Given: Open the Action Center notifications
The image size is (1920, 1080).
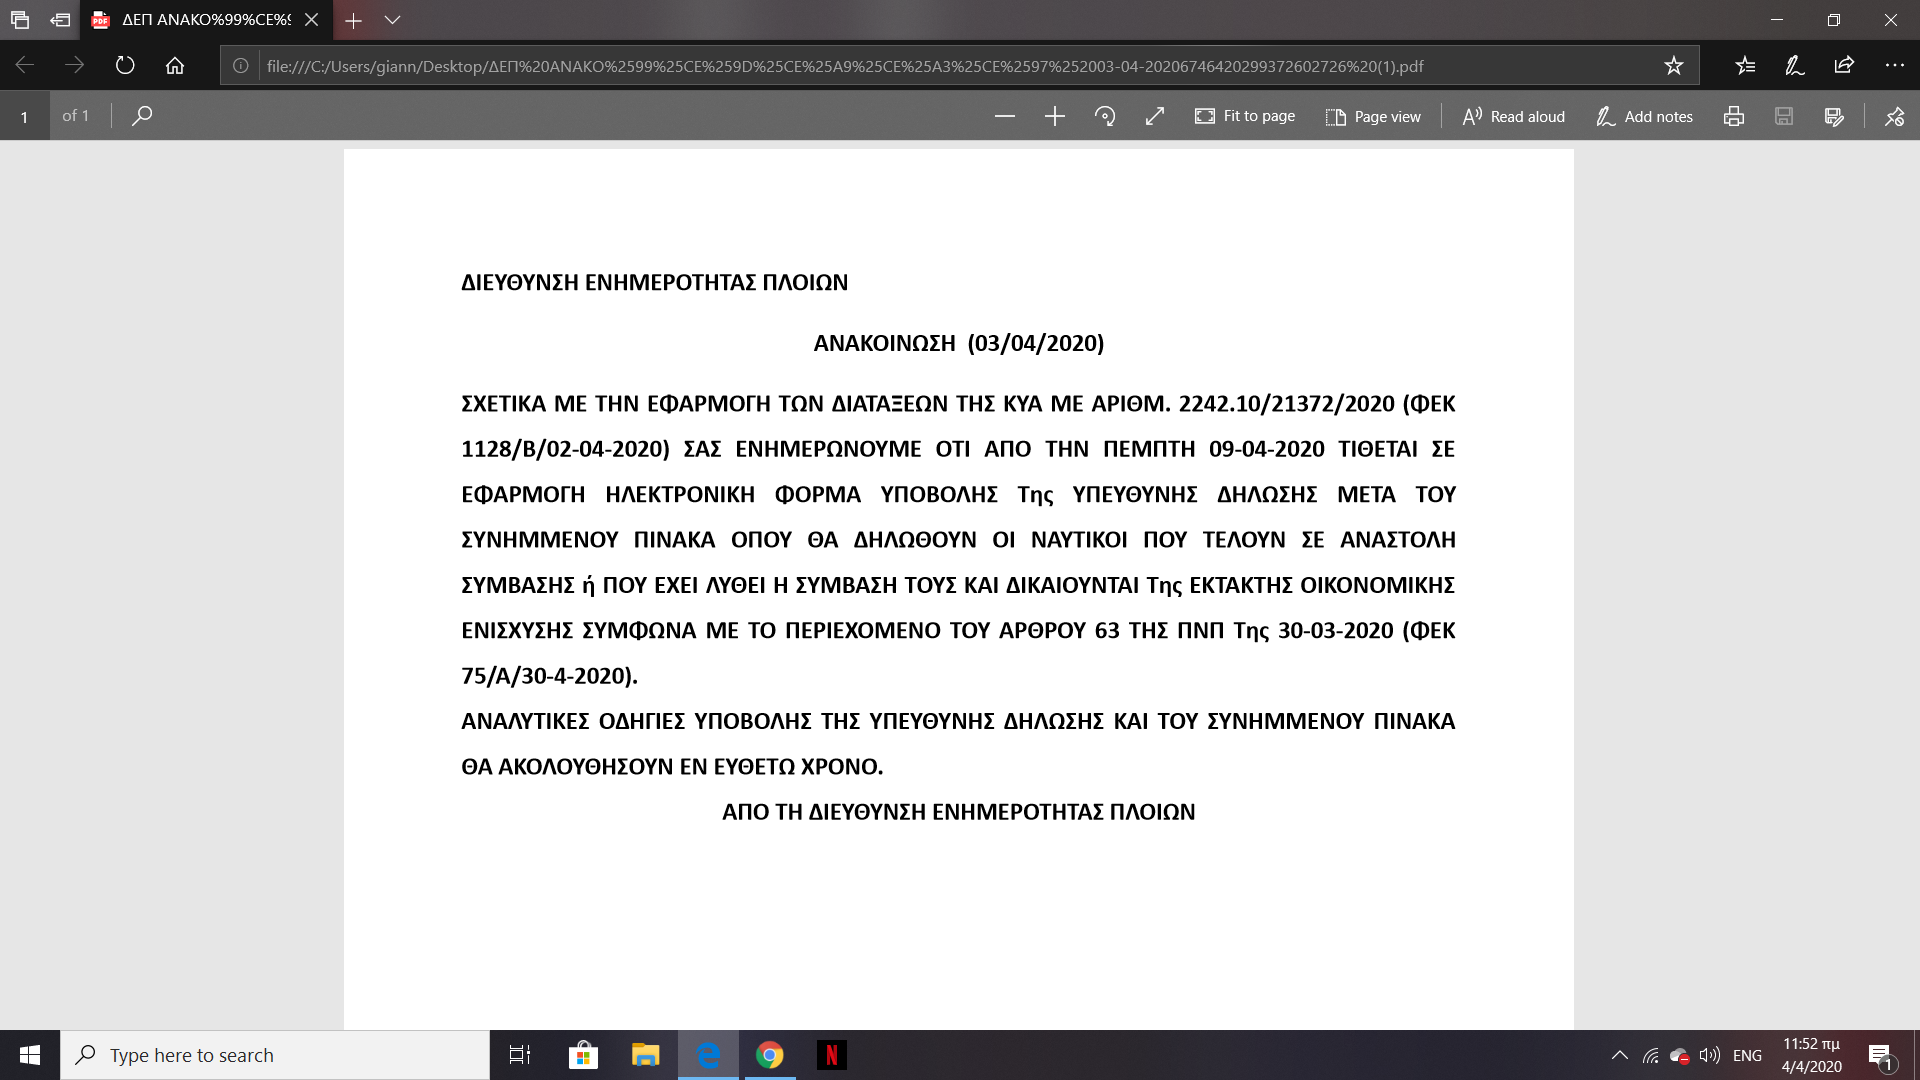Looking at the screenshot, I should coord(1880,1055).
